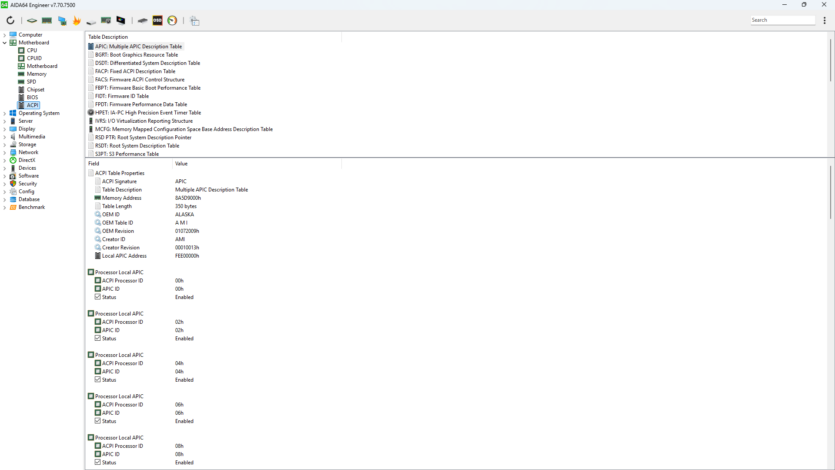Click Status checkbox for APIC ID 04h
This screenshot has width=835, height=470.
point(97,380)
